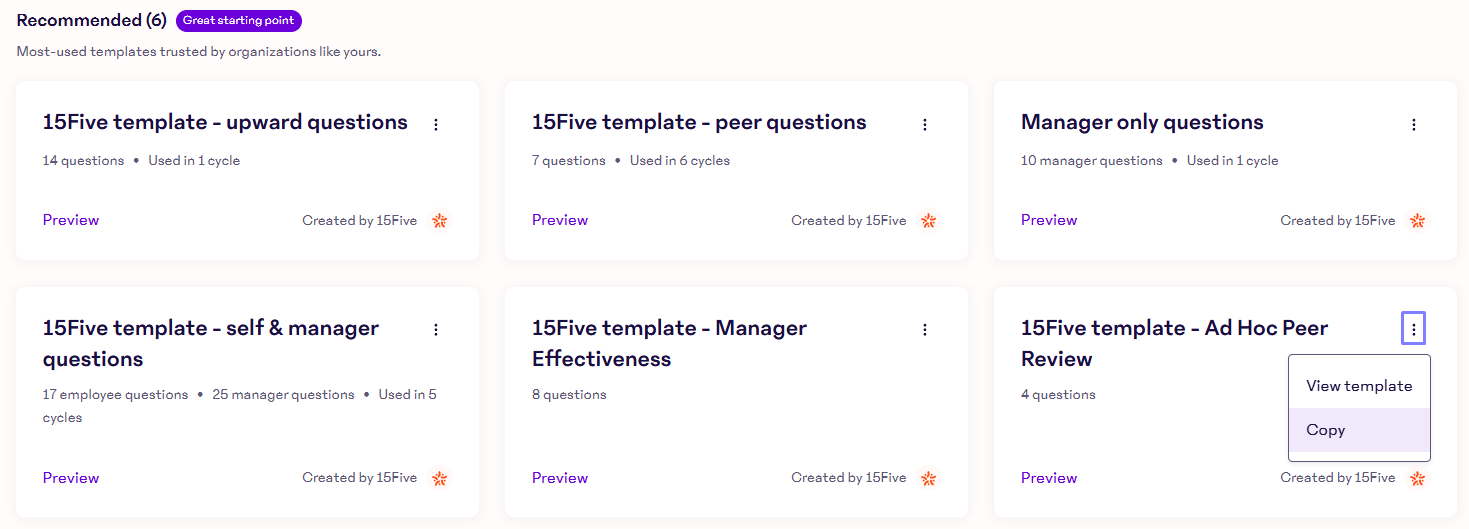Click 15Five logo on self & manager card
Image resolution: width=1469 pixels, height=529 pixels.
[x=440, y=478]
